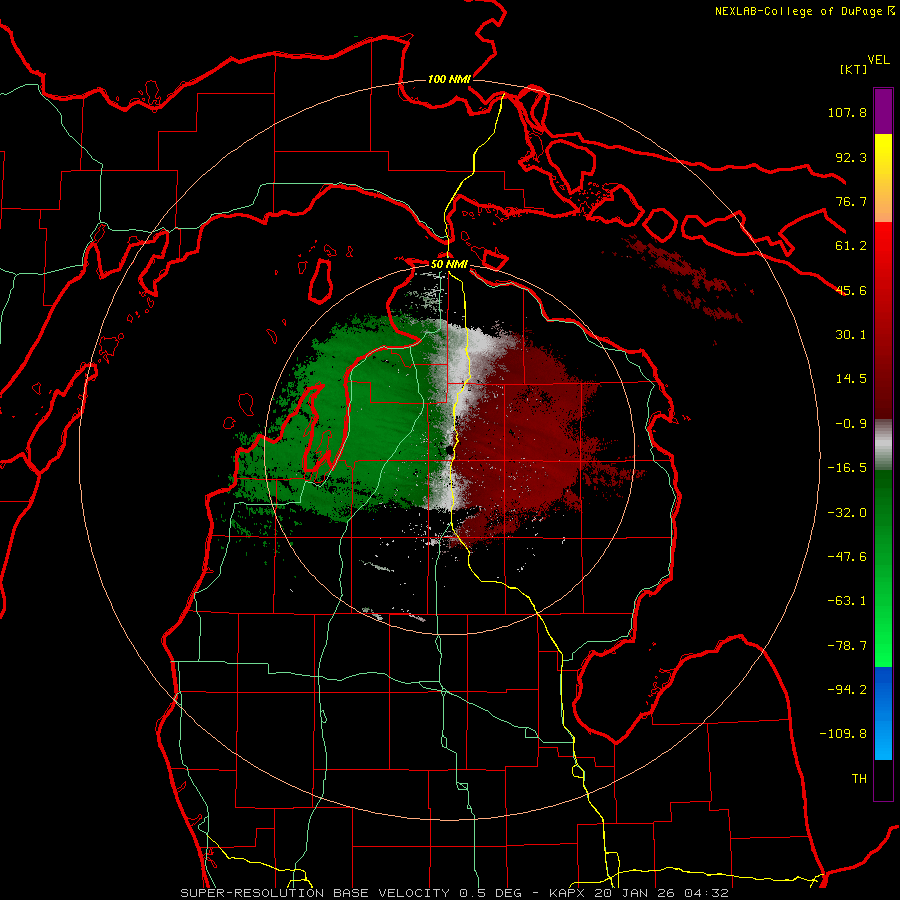Select the 14.5 scale value

click(x=851, y=379)
